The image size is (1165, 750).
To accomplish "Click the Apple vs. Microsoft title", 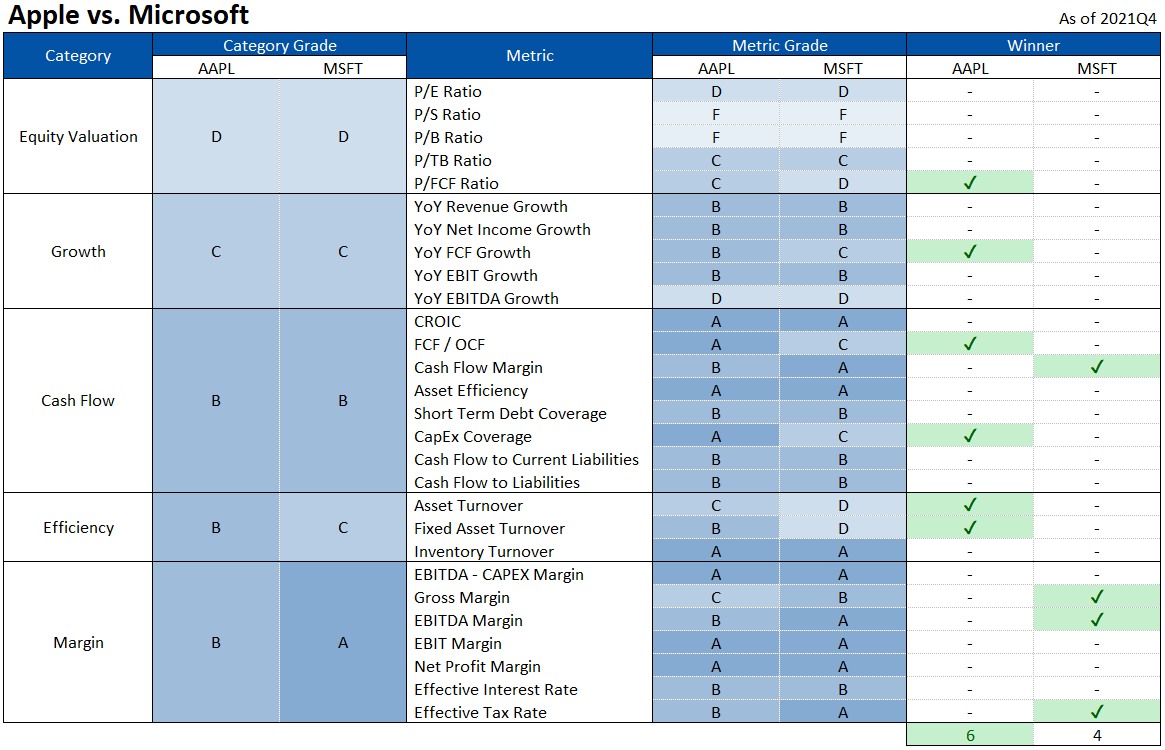I will (129, 15).
